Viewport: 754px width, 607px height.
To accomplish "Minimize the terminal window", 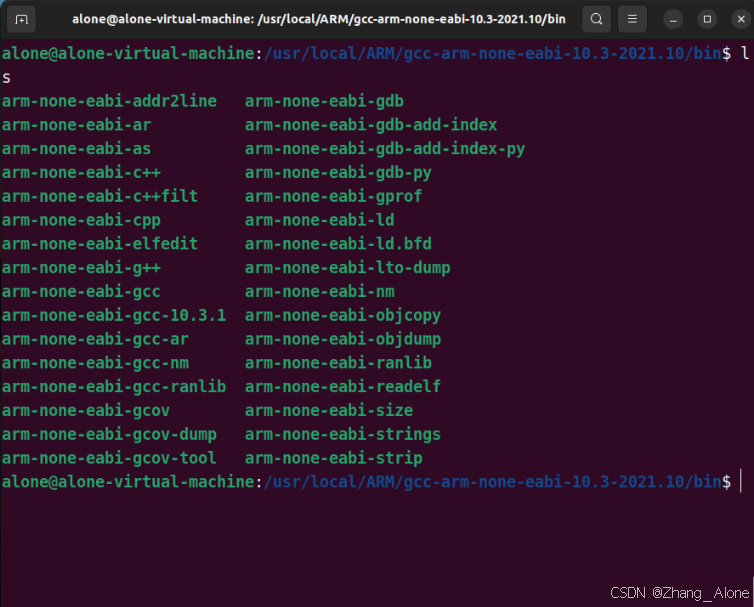I will pyautogui.click(x=673, y=20).
